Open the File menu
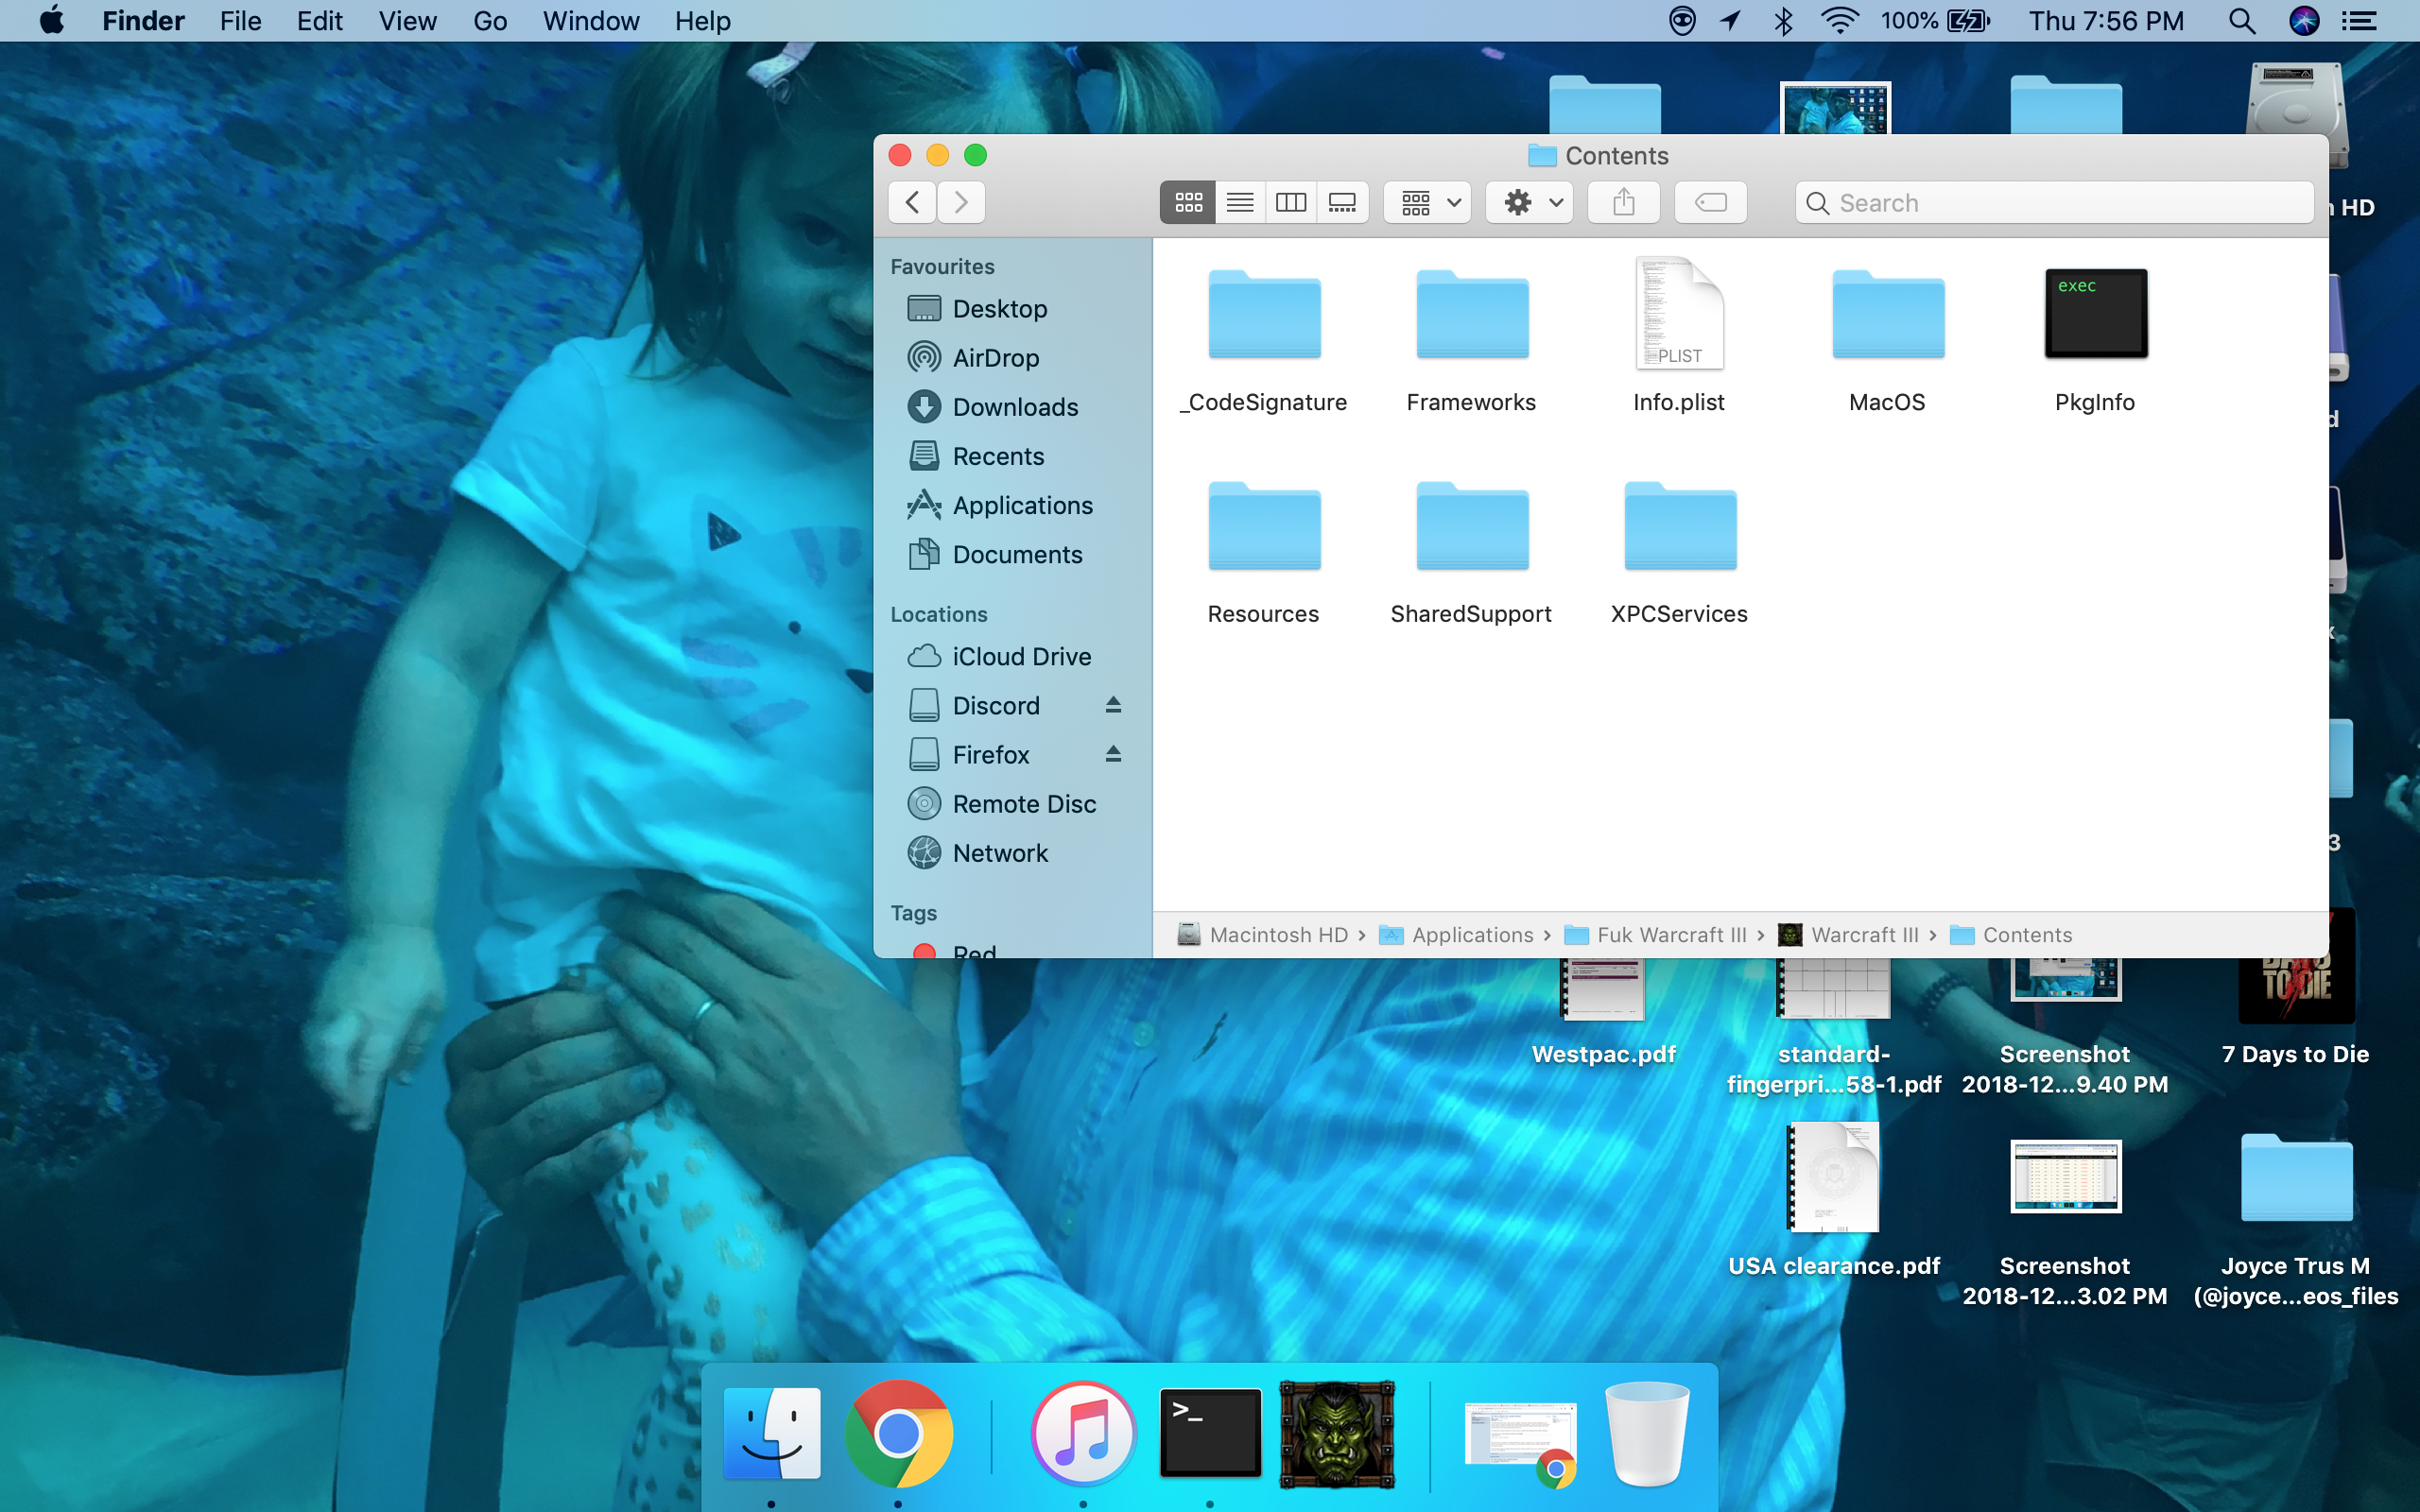The image size is (2420, 1512). pyautogui.click(x=240, y=21)
